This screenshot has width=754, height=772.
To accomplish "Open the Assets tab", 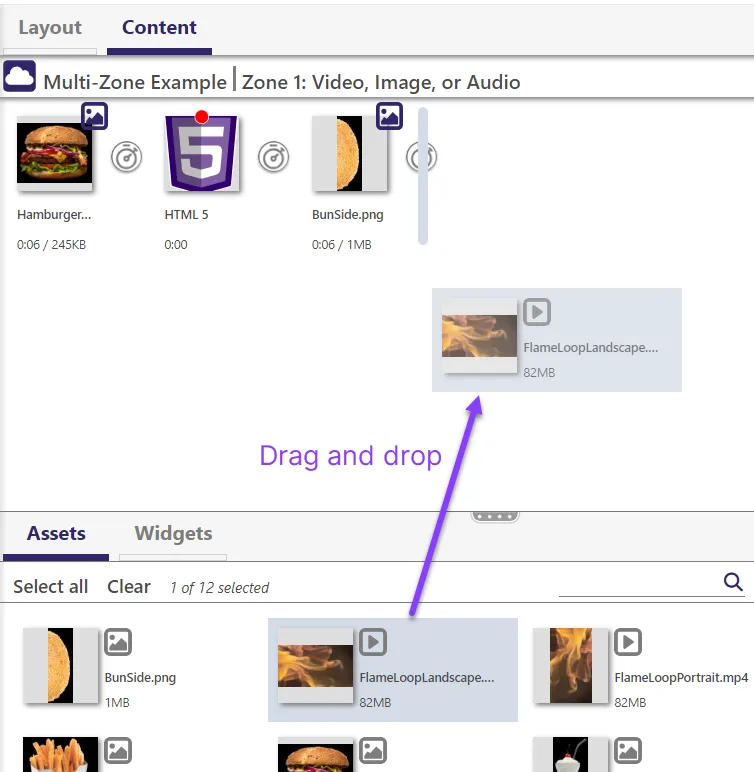I will tap(56, 534).
